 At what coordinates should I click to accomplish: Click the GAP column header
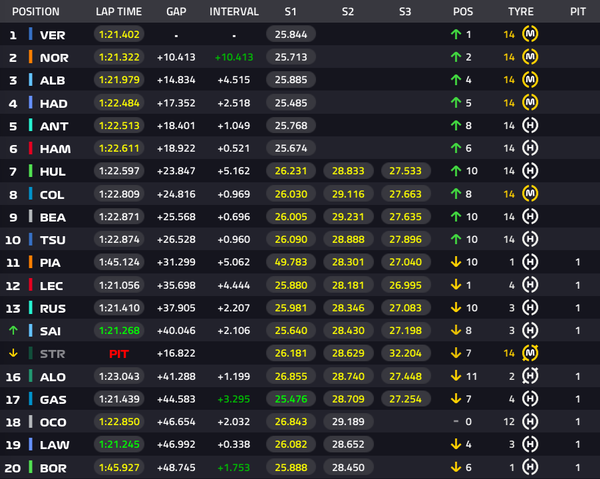point(176,11)
